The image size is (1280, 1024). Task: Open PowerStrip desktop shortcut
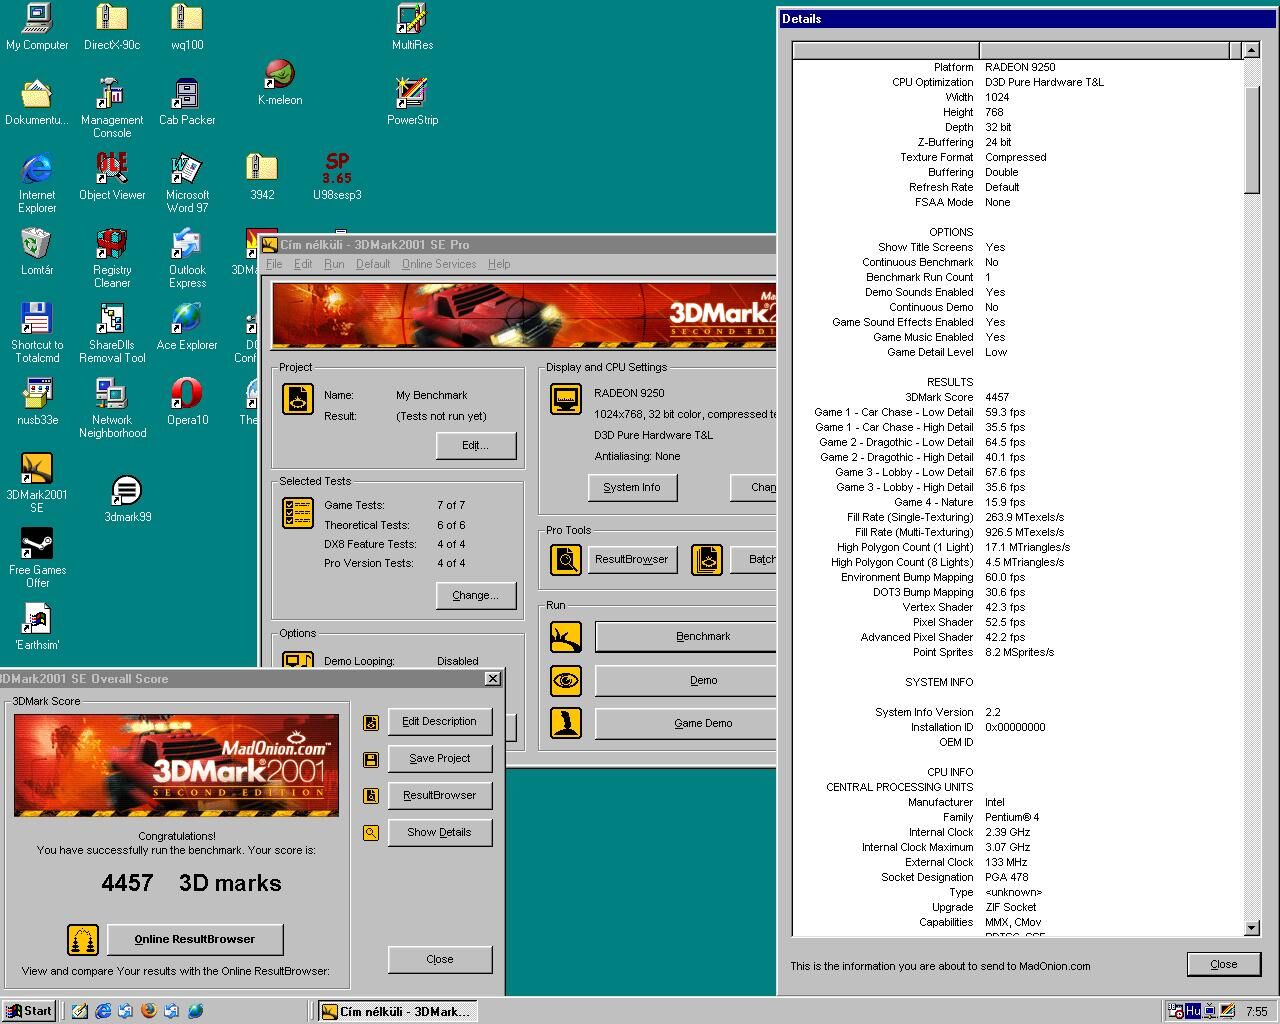point(412,101)
